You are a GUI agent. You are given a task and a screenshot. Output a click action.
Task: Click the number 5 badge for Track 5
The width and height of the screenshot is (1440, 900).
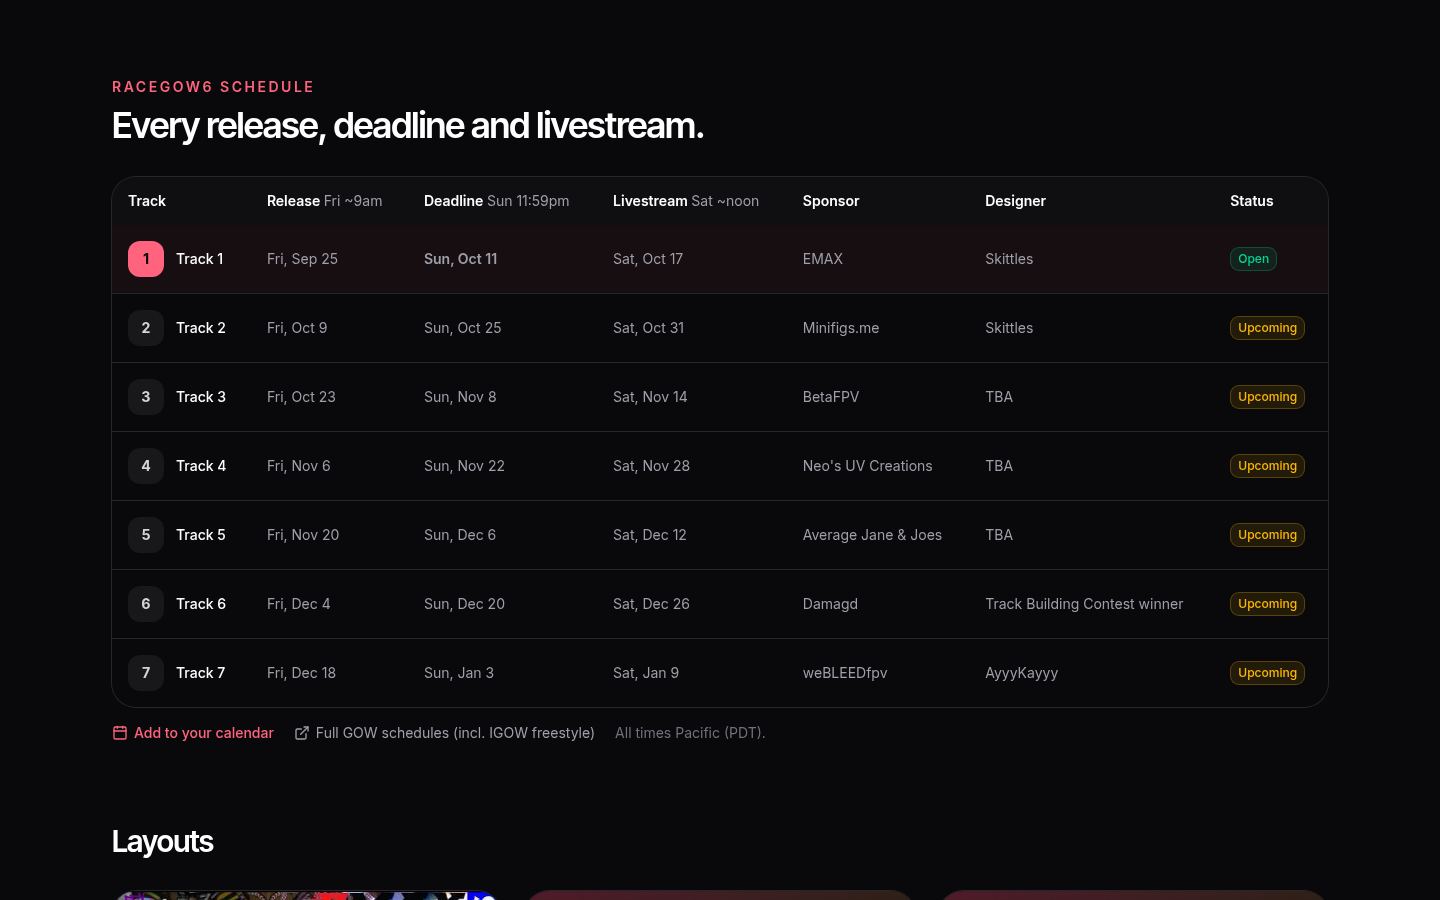146,535
